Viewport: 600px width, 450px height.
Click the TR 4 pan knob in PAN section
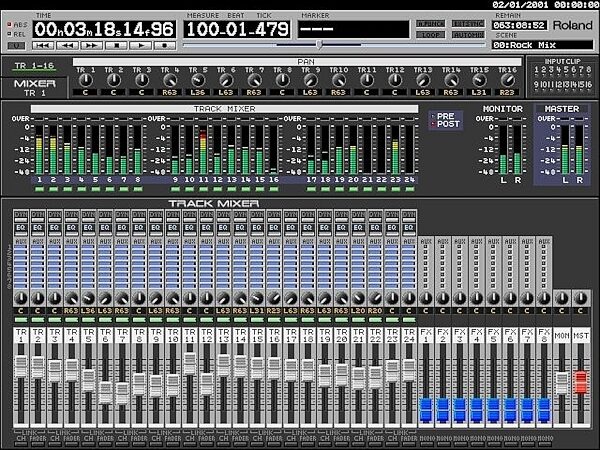point(170,80)
